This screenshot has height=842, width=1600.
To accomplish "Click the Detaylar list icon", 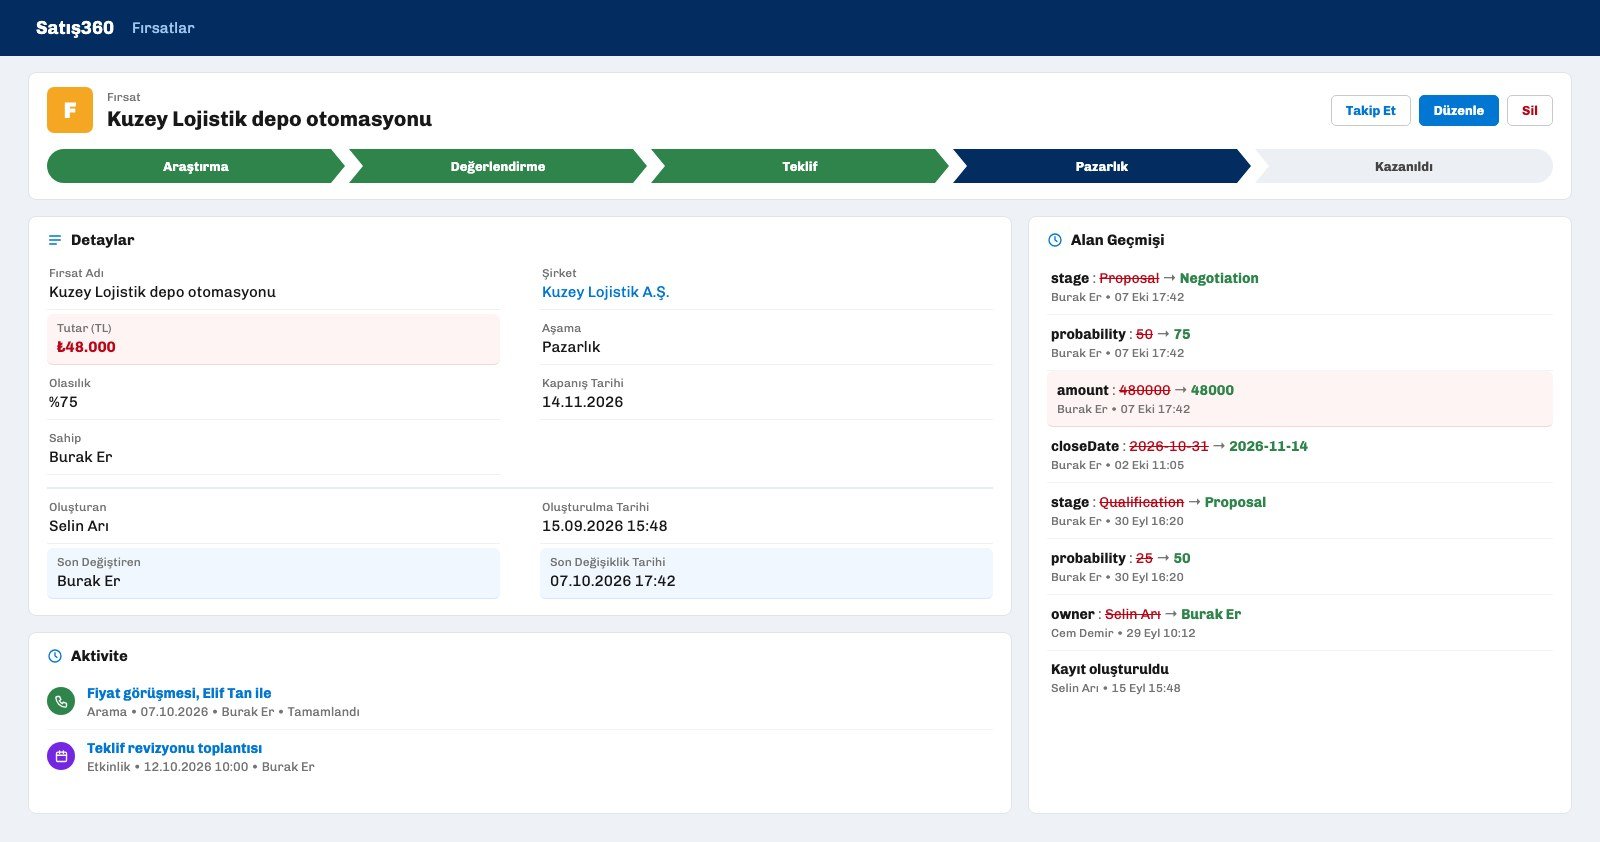I will (x=55, y=240).
